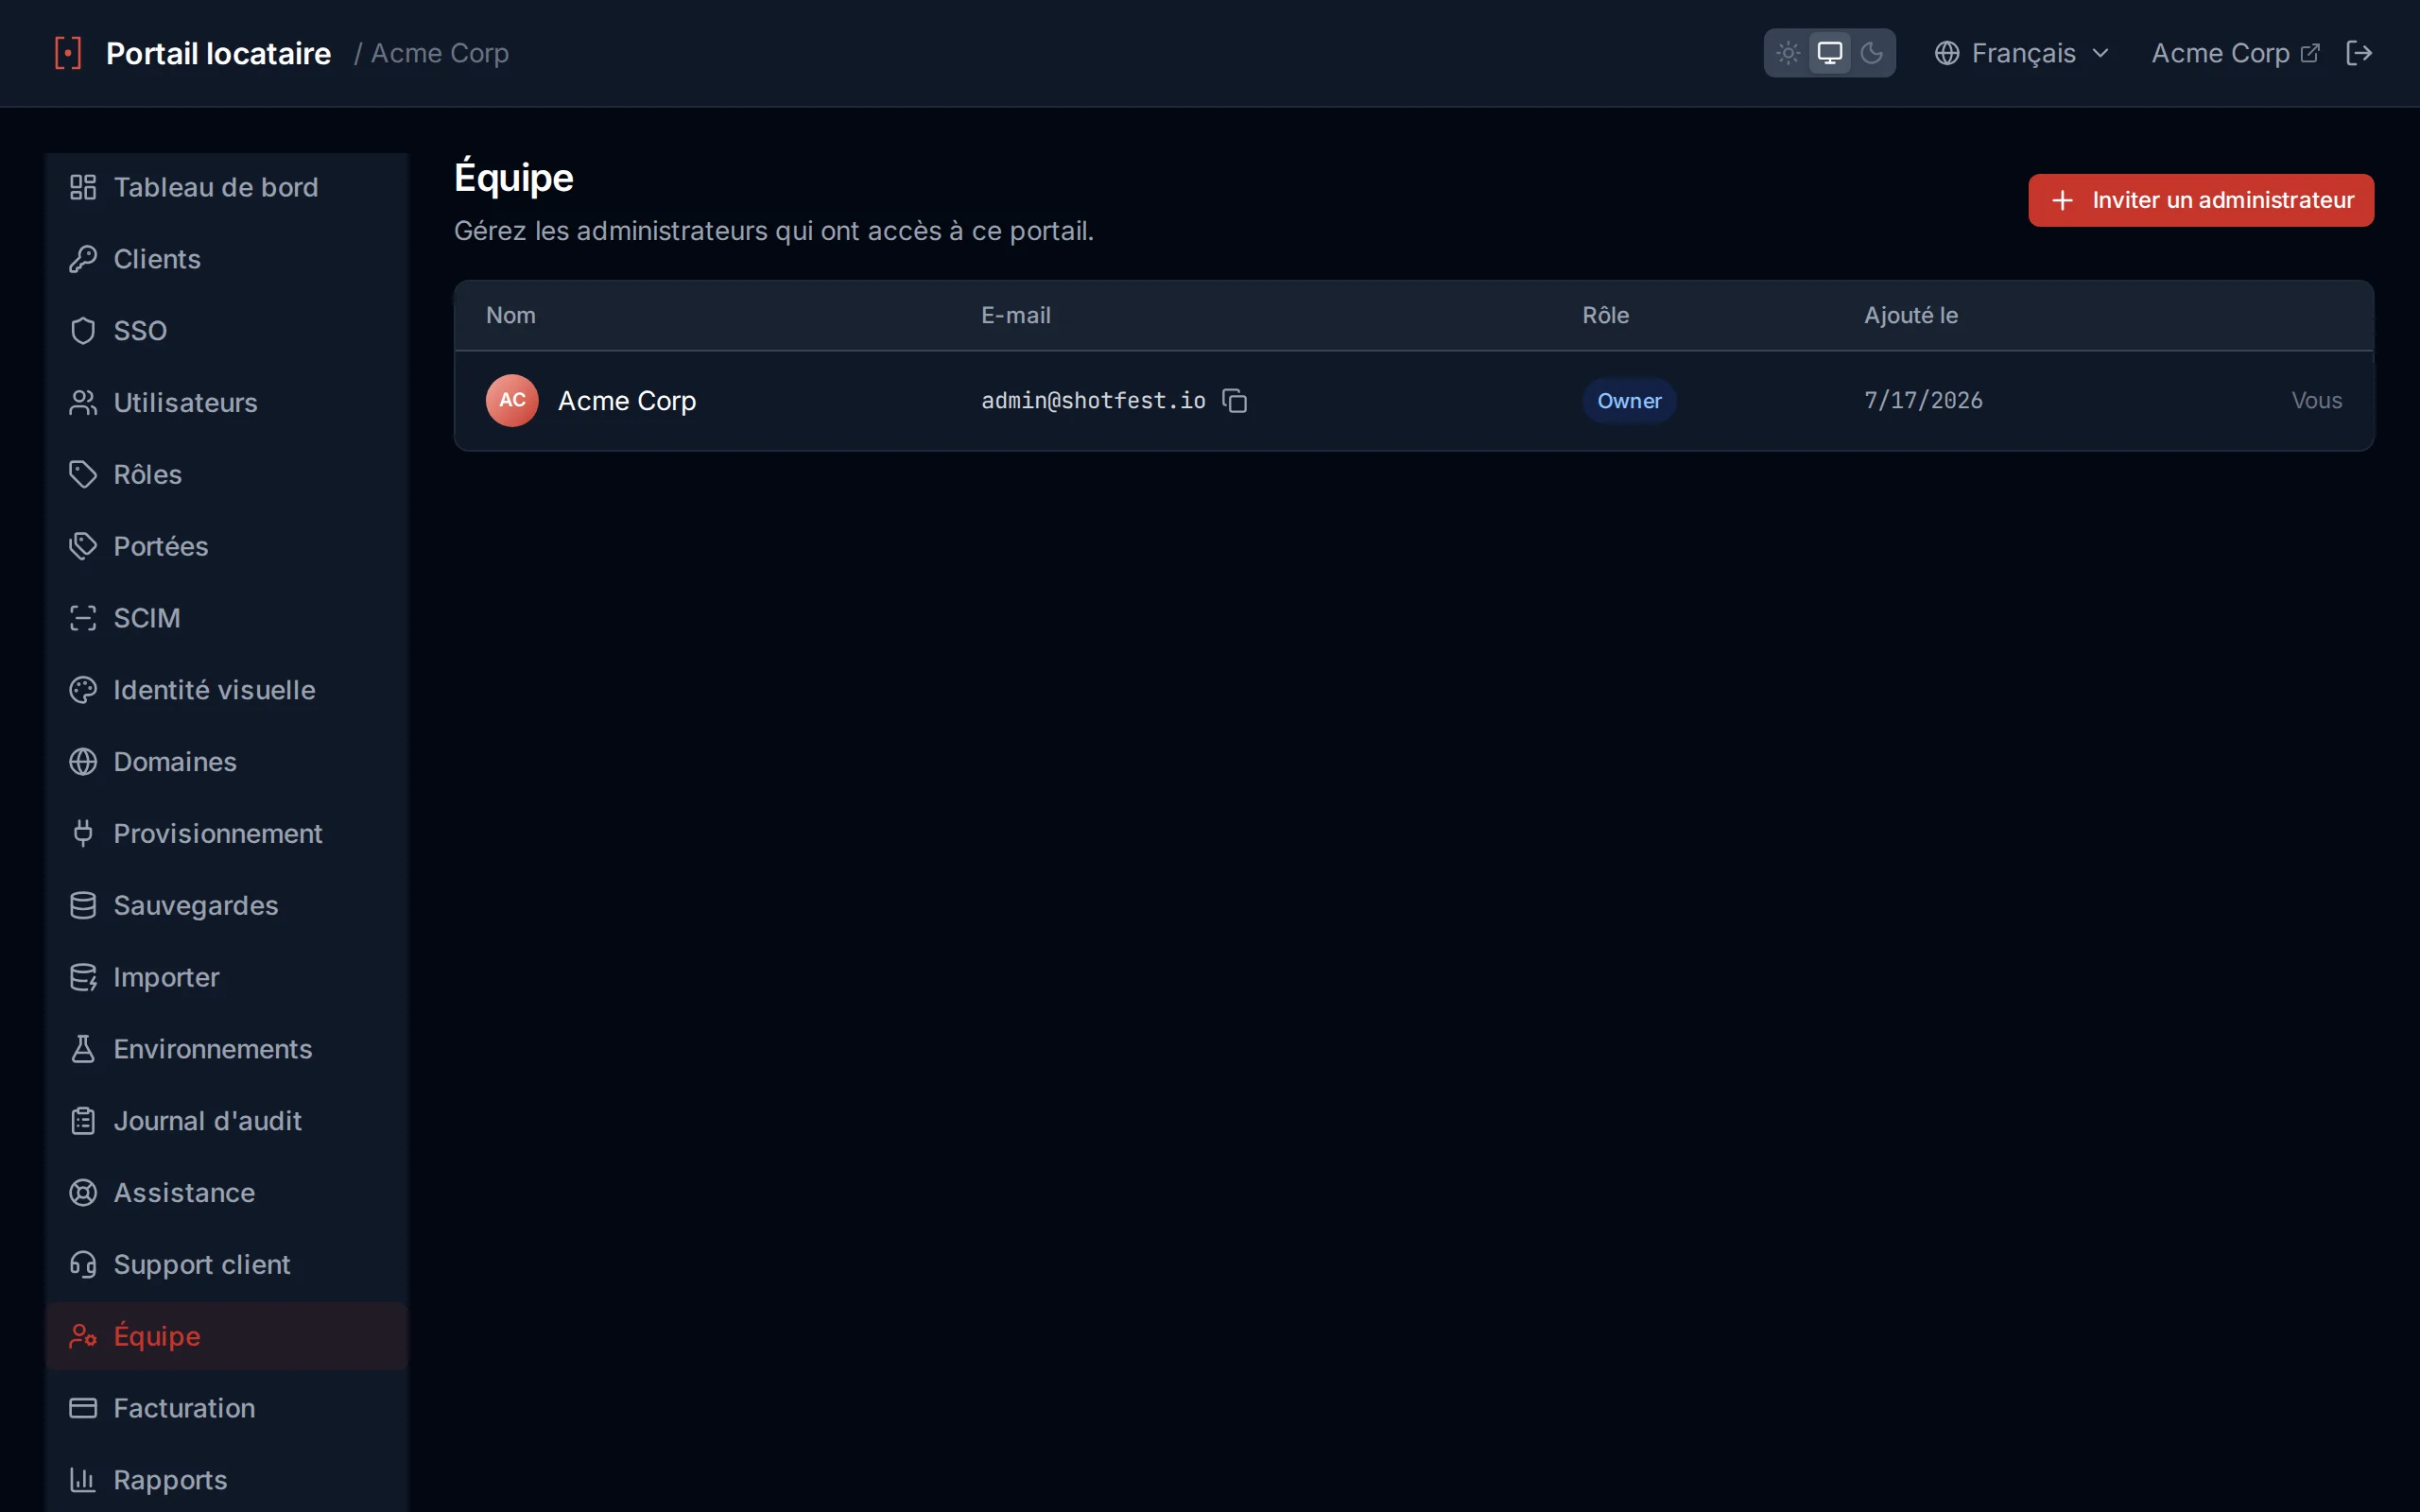
Task: Click Rapports bar chart icon
Action: coord(83,1480)
